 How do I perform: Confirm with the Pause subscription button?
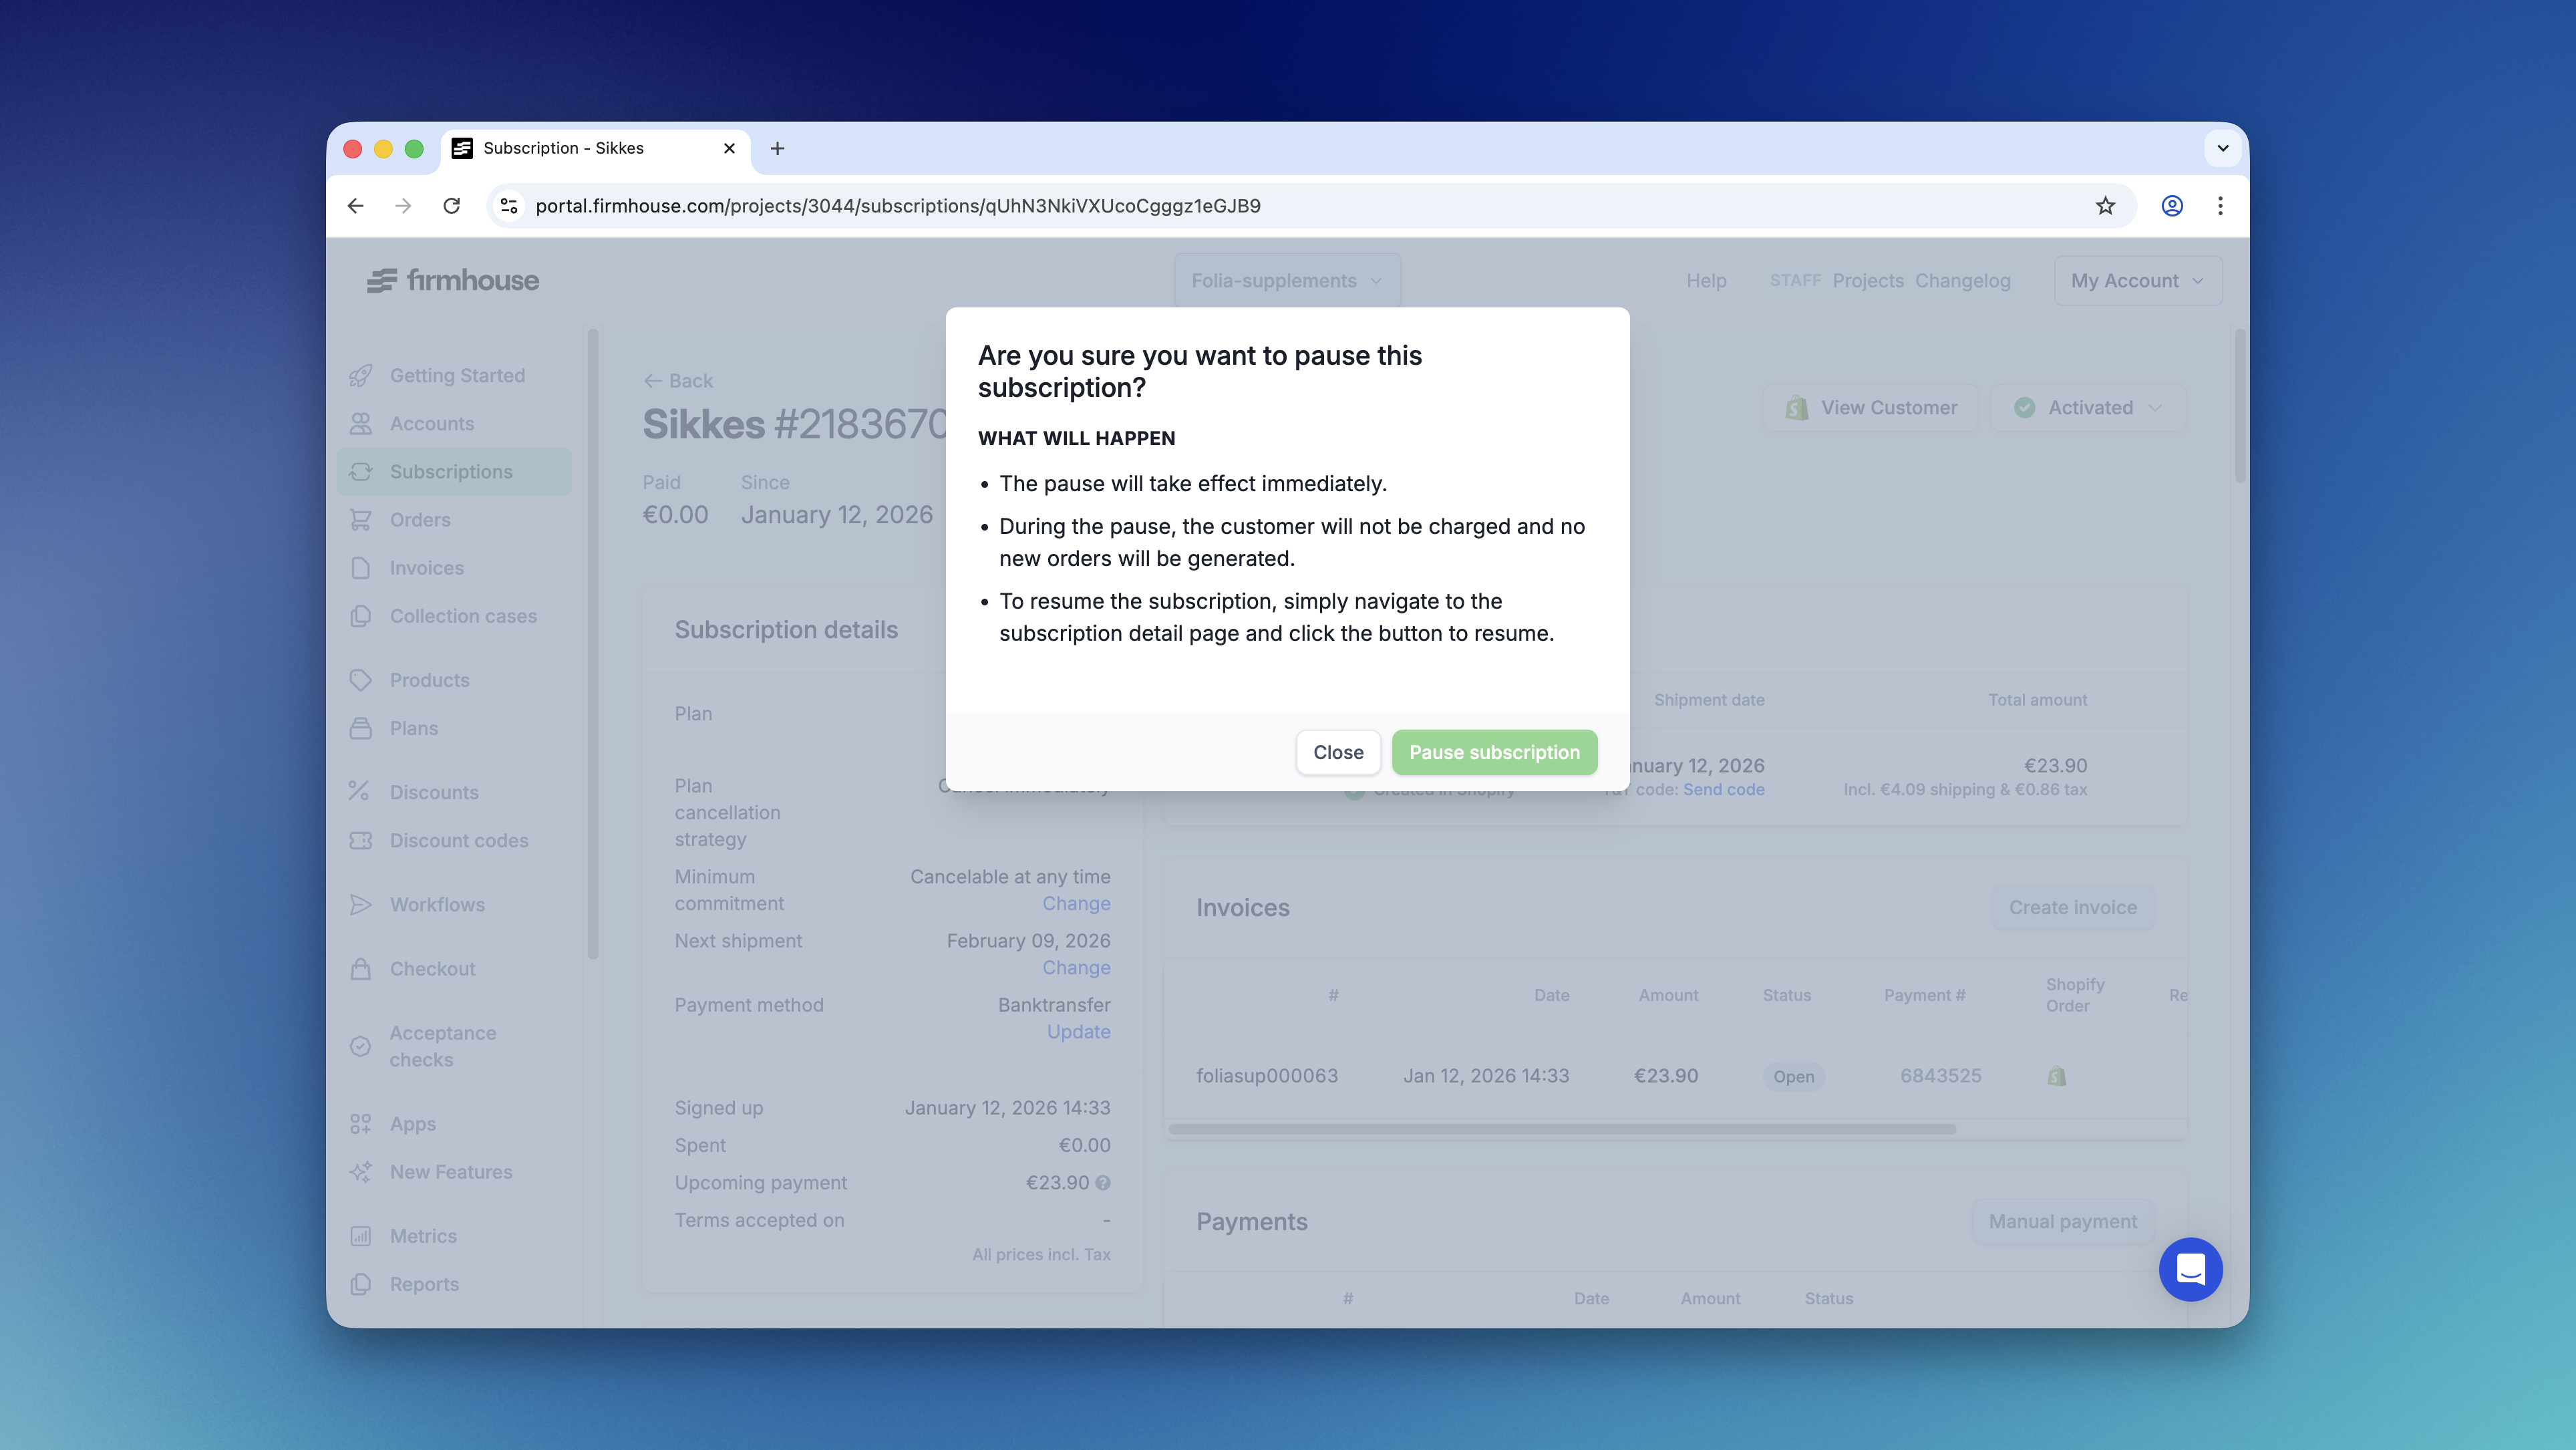1493,752
